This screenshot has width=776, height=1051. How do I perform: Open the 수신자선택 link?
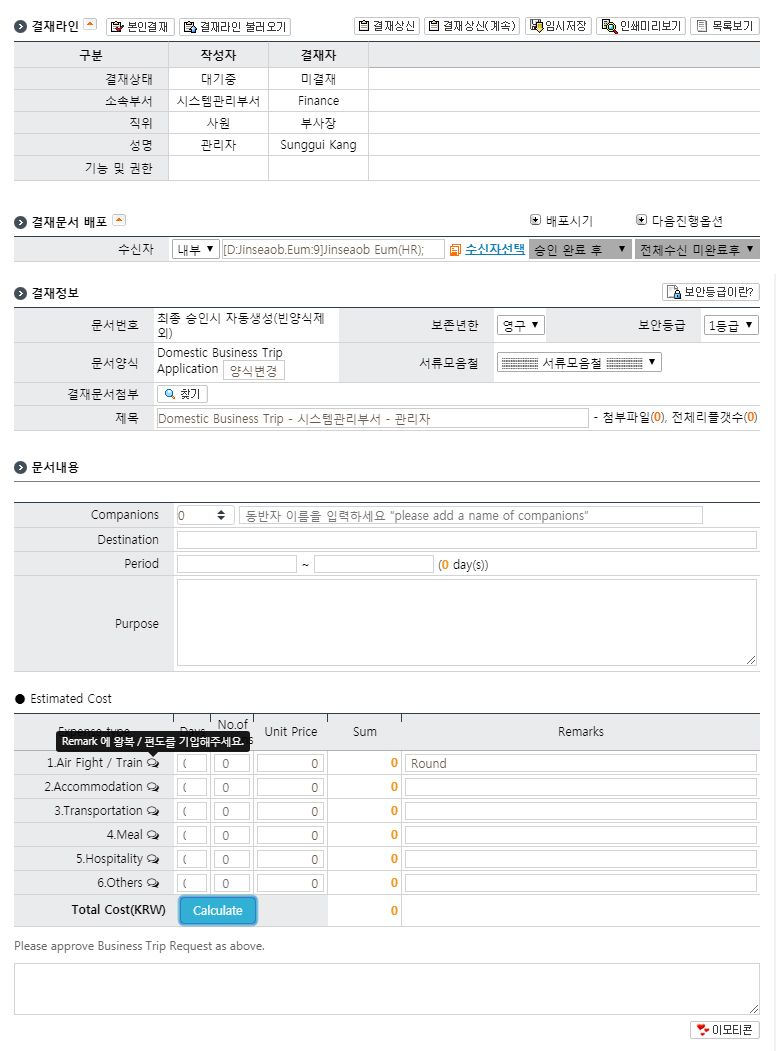click(x=495, y=249)
